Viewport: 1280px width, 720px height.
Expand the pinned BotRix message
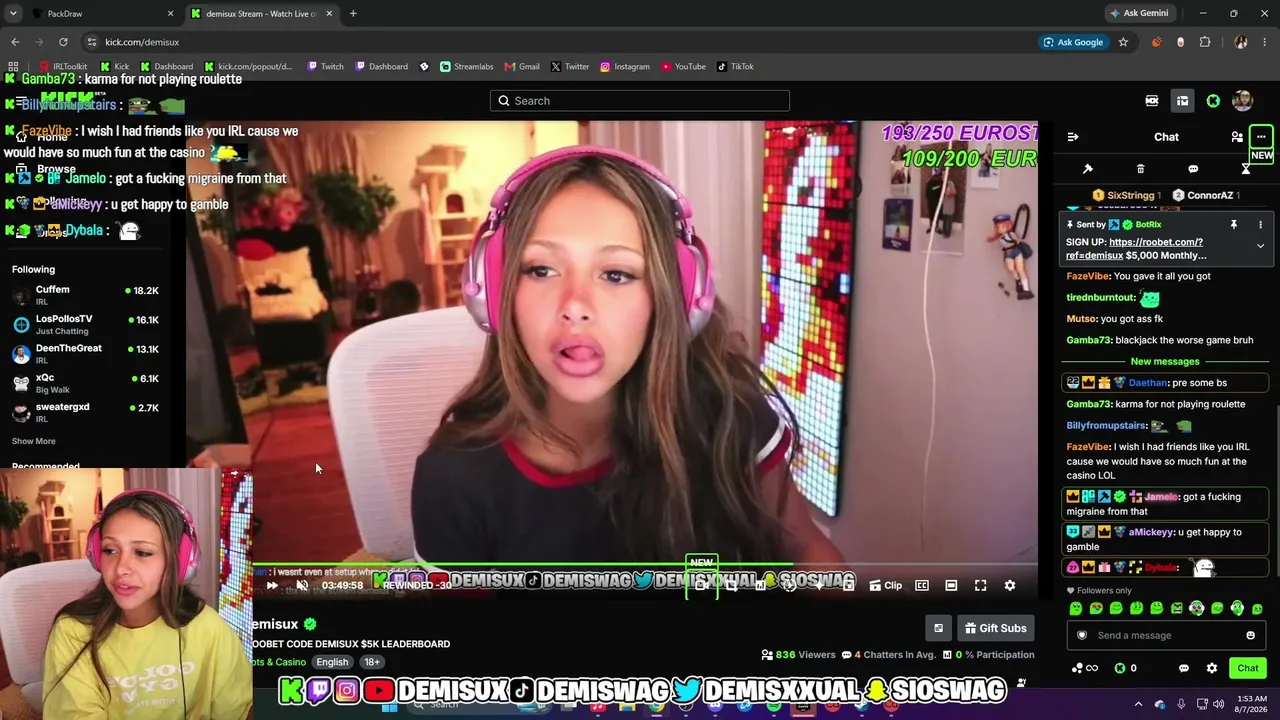(1260, 246)
